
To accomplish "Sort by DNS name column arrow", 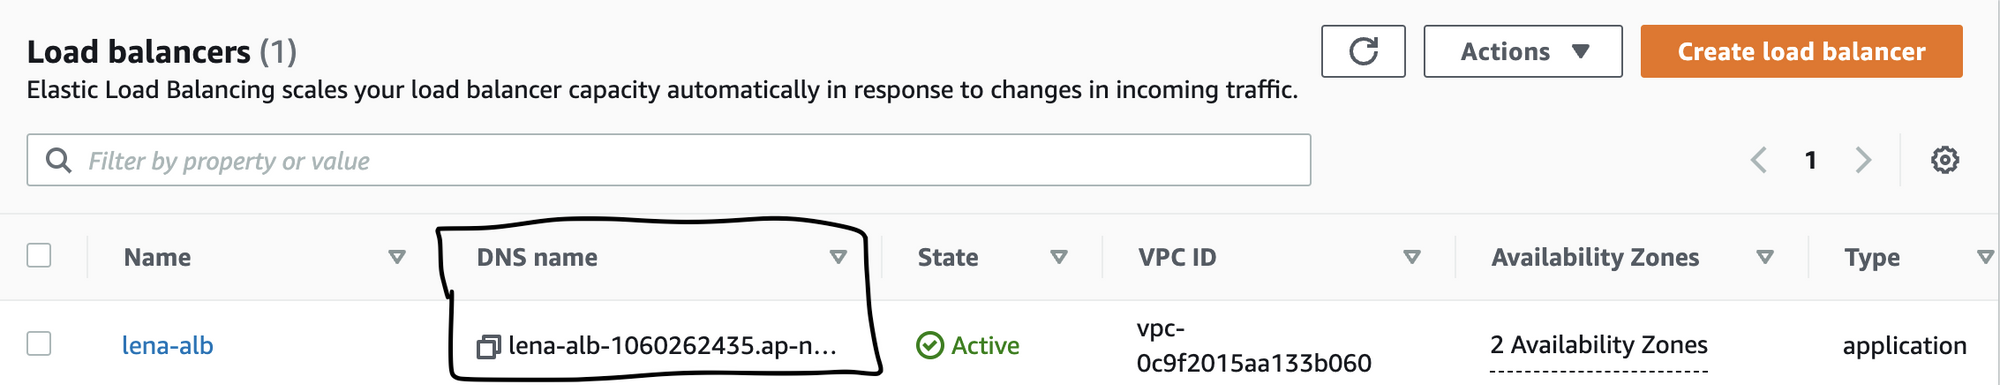I will click(x=838, y=257).
